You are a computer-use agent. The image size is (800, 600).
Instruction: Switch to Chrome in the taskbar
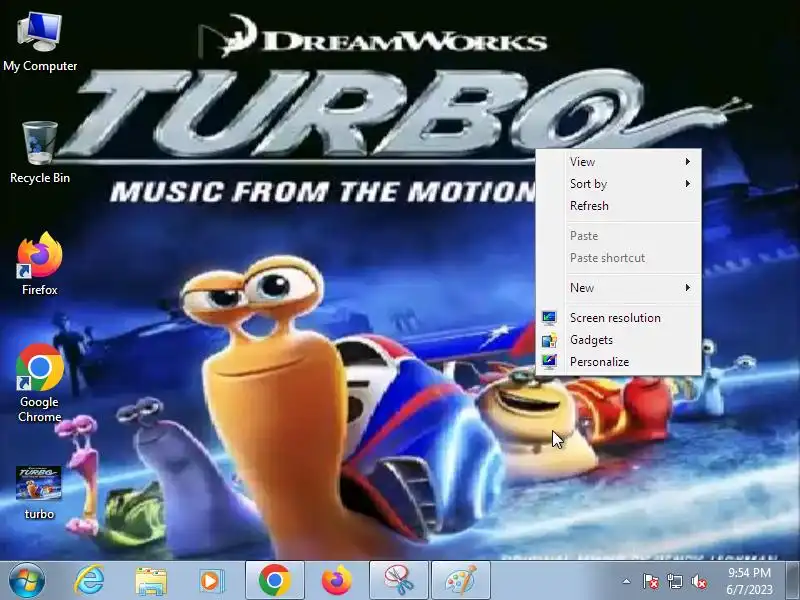[x=274, y=581]
